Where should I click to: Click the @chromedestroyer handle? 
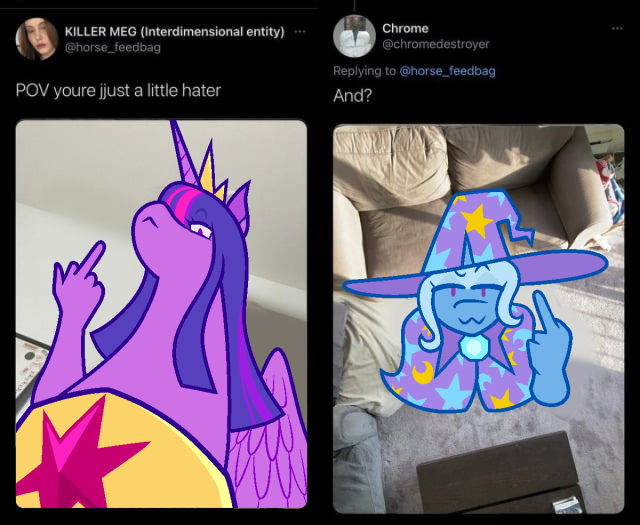click(x=436, y=44)
